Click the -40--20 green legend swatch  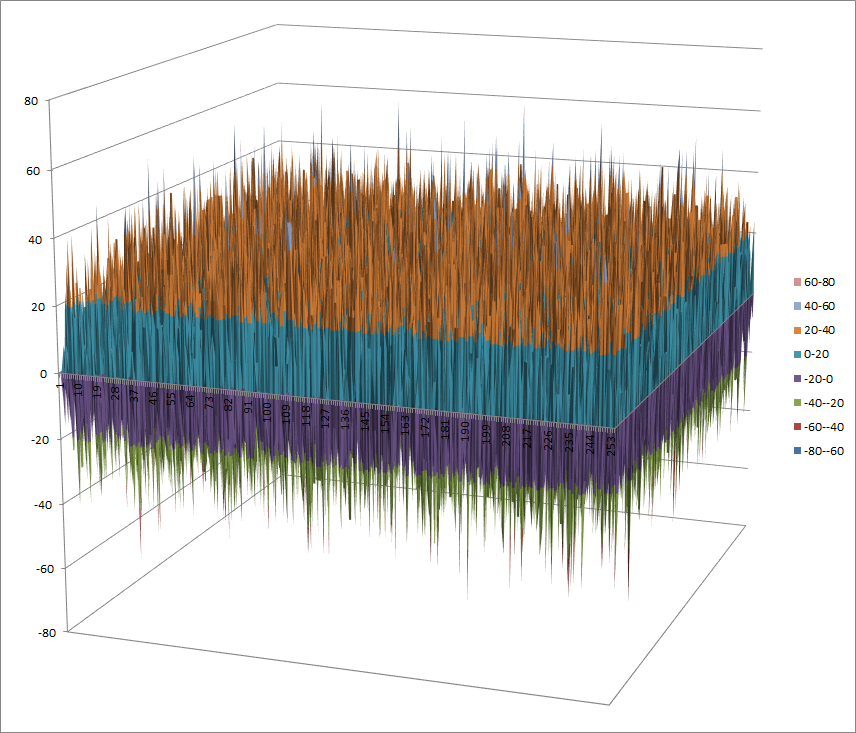[x=797, y=403]
